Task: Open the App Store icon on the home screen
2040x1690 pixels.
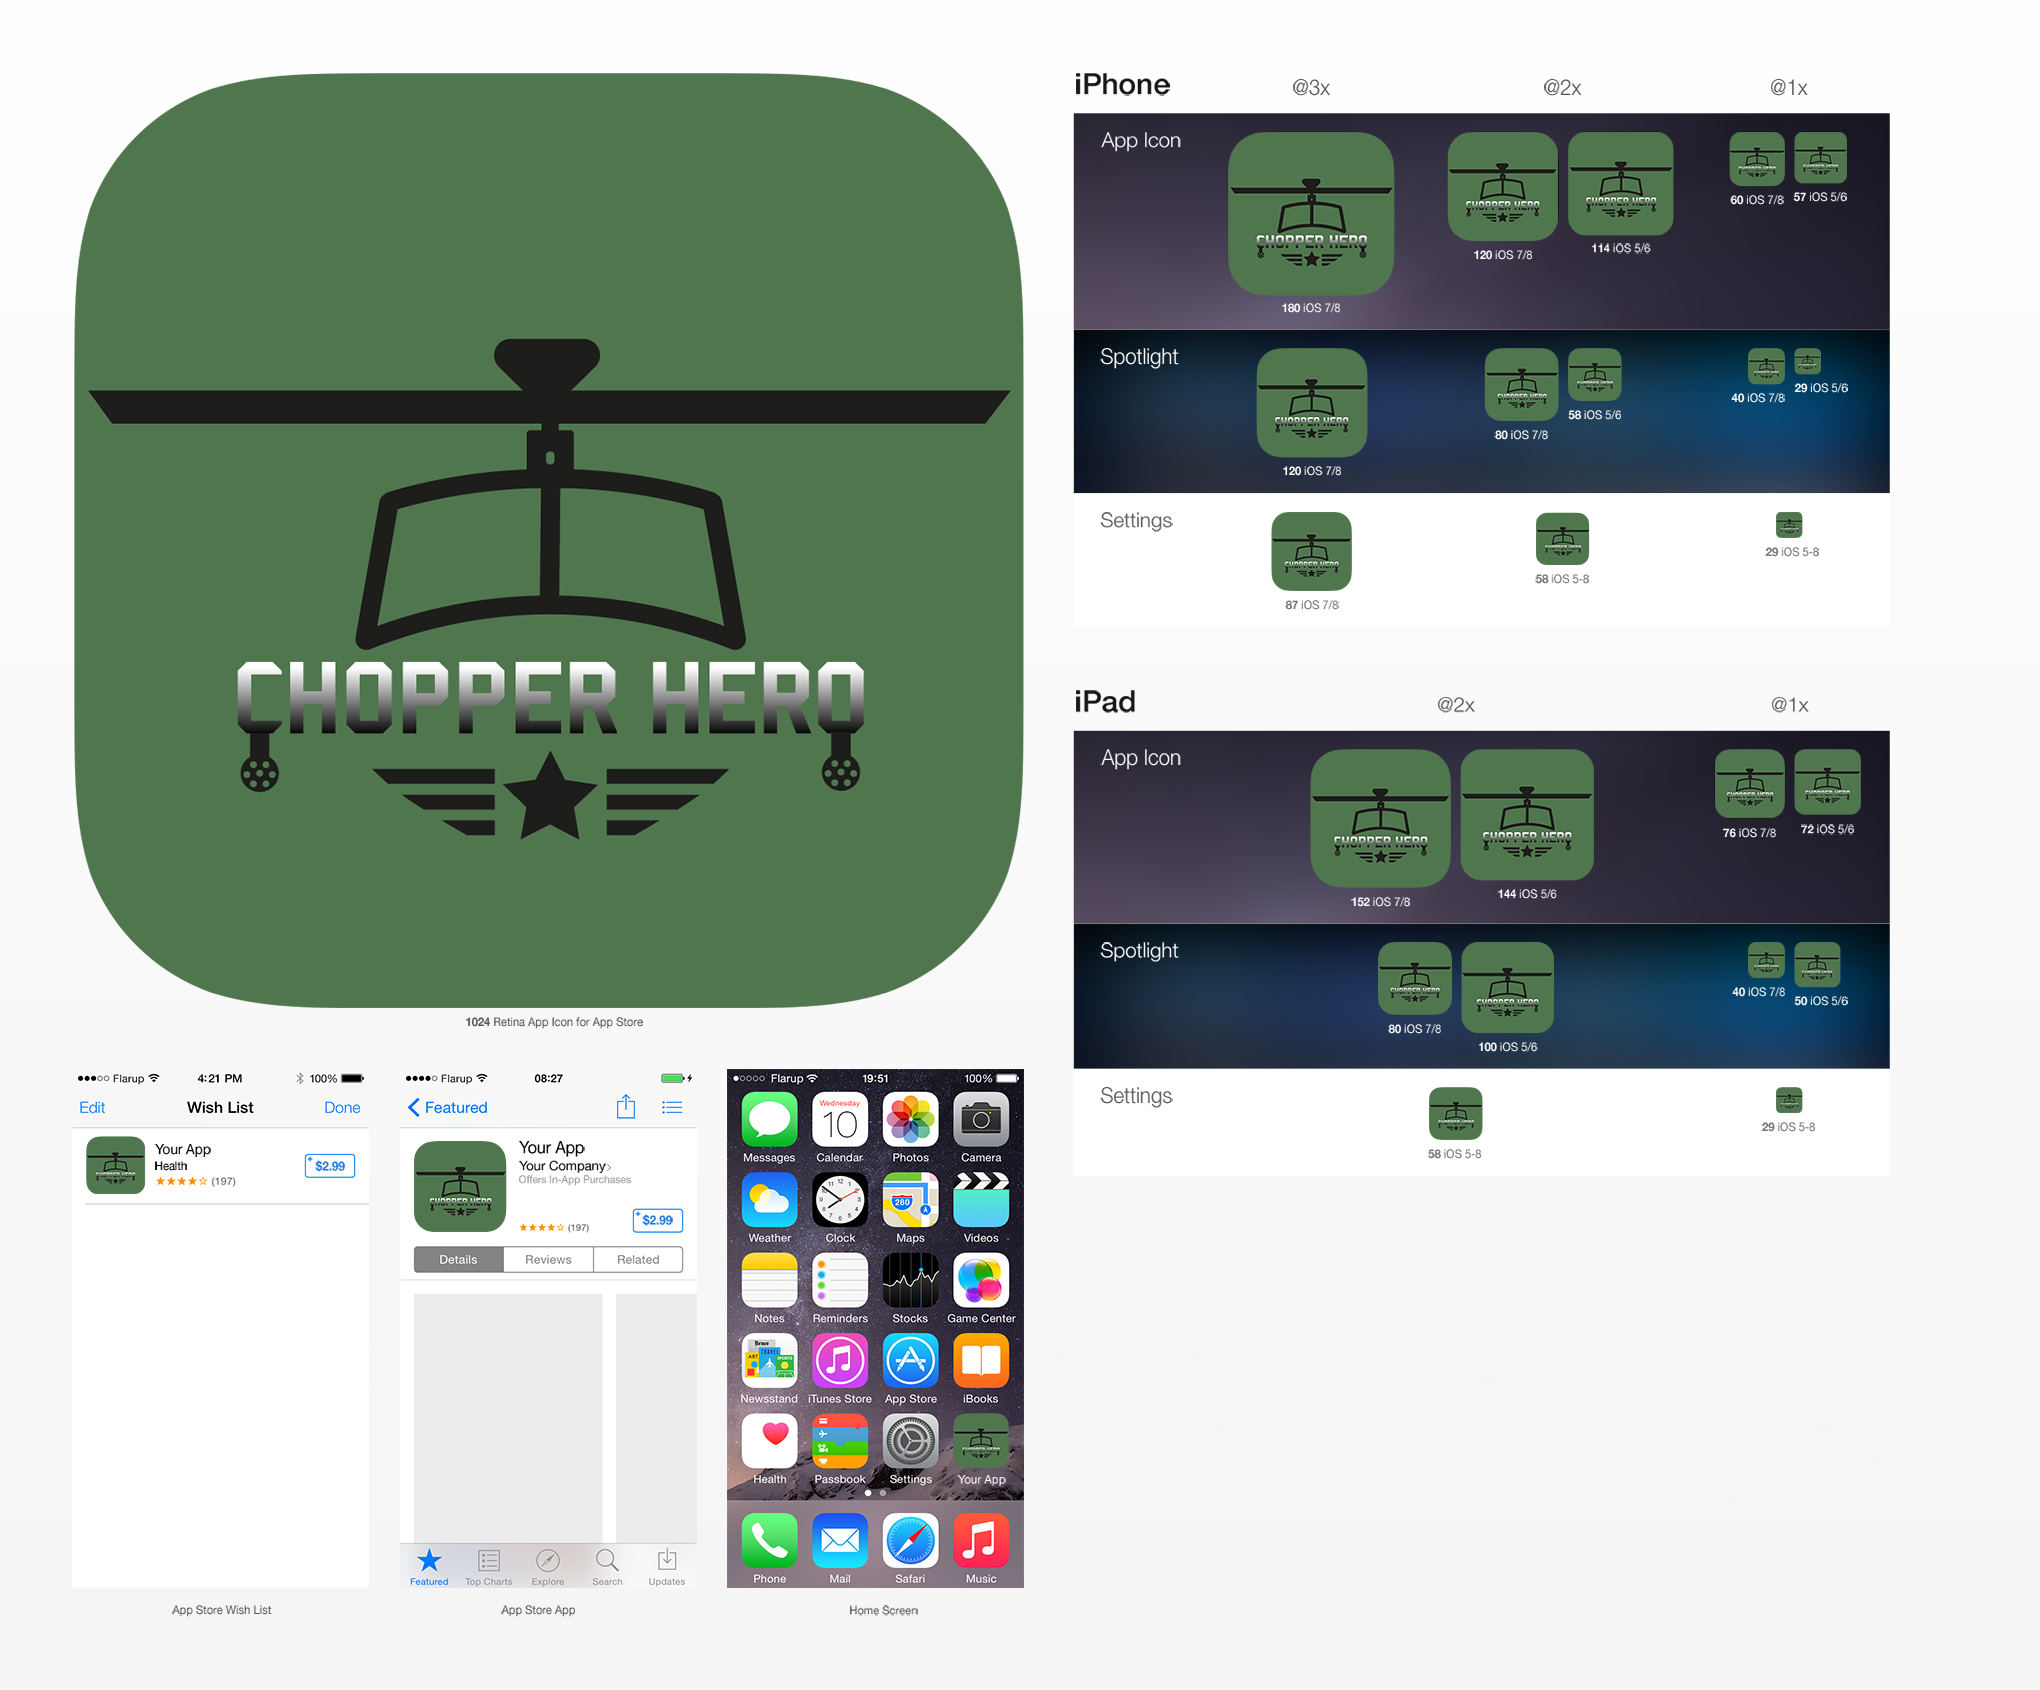Action: tap(910, 1363)
